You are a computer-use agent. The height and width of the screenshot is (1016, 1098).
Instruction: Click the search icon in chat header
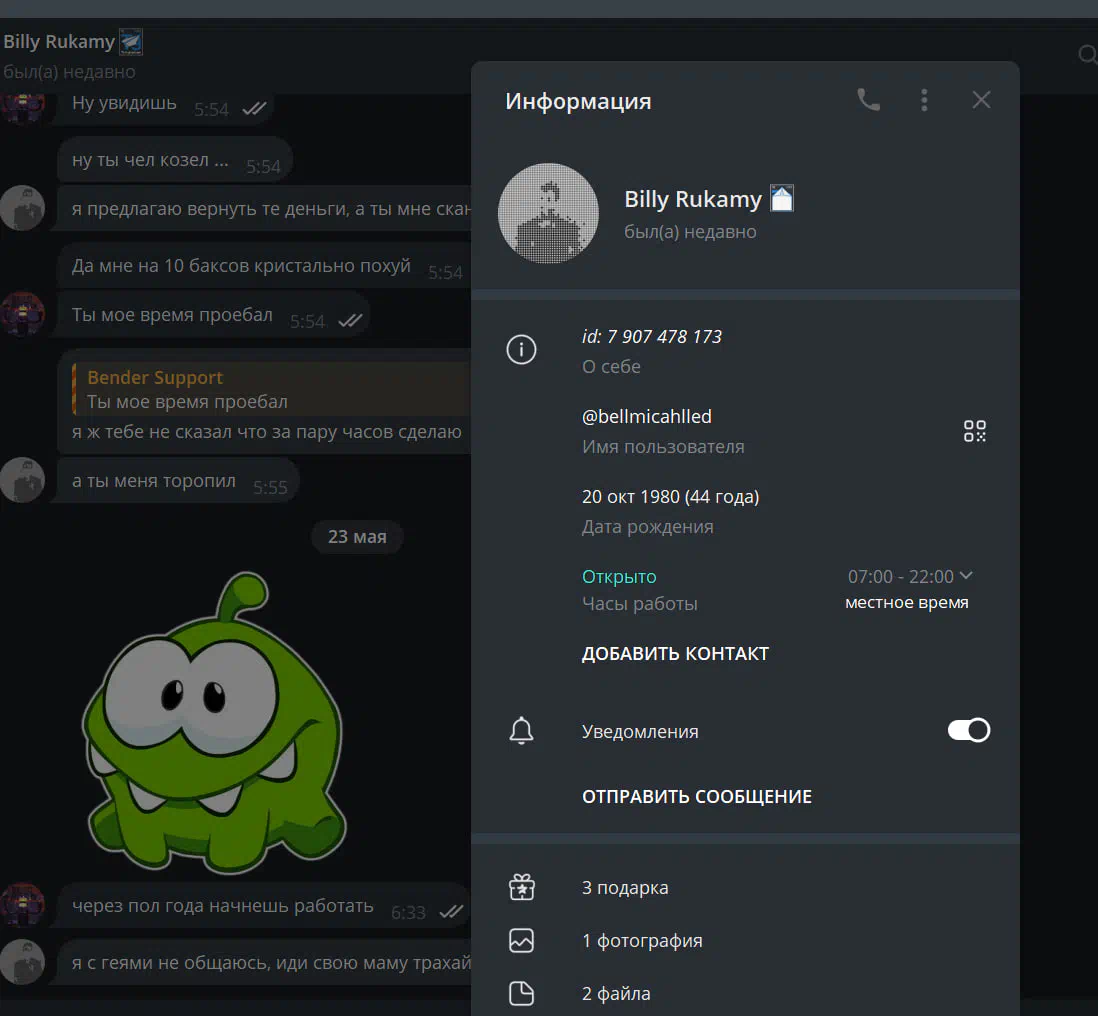(x=1087, y=55)
